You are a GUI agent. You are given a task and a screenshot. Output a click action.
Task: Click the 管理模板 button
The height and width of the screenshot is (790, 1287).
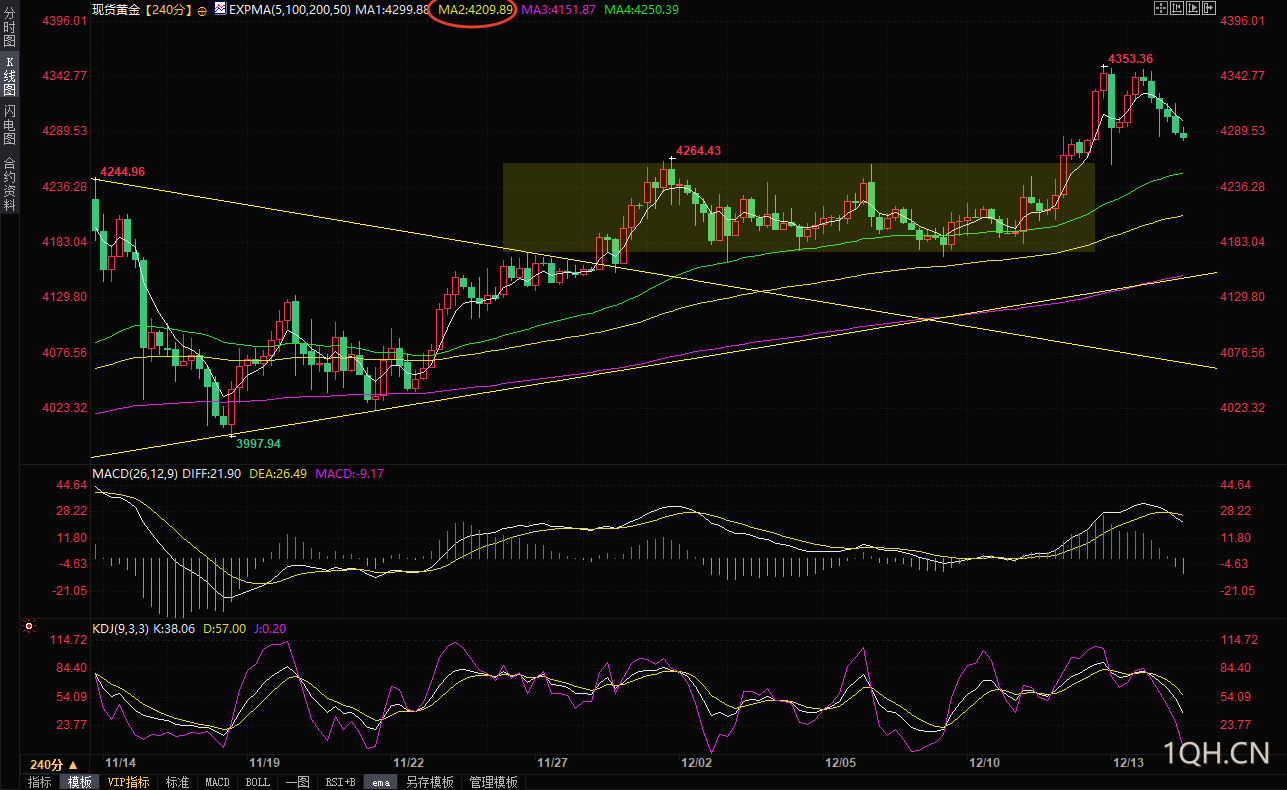pyautogui.click(x=493, y=782)
